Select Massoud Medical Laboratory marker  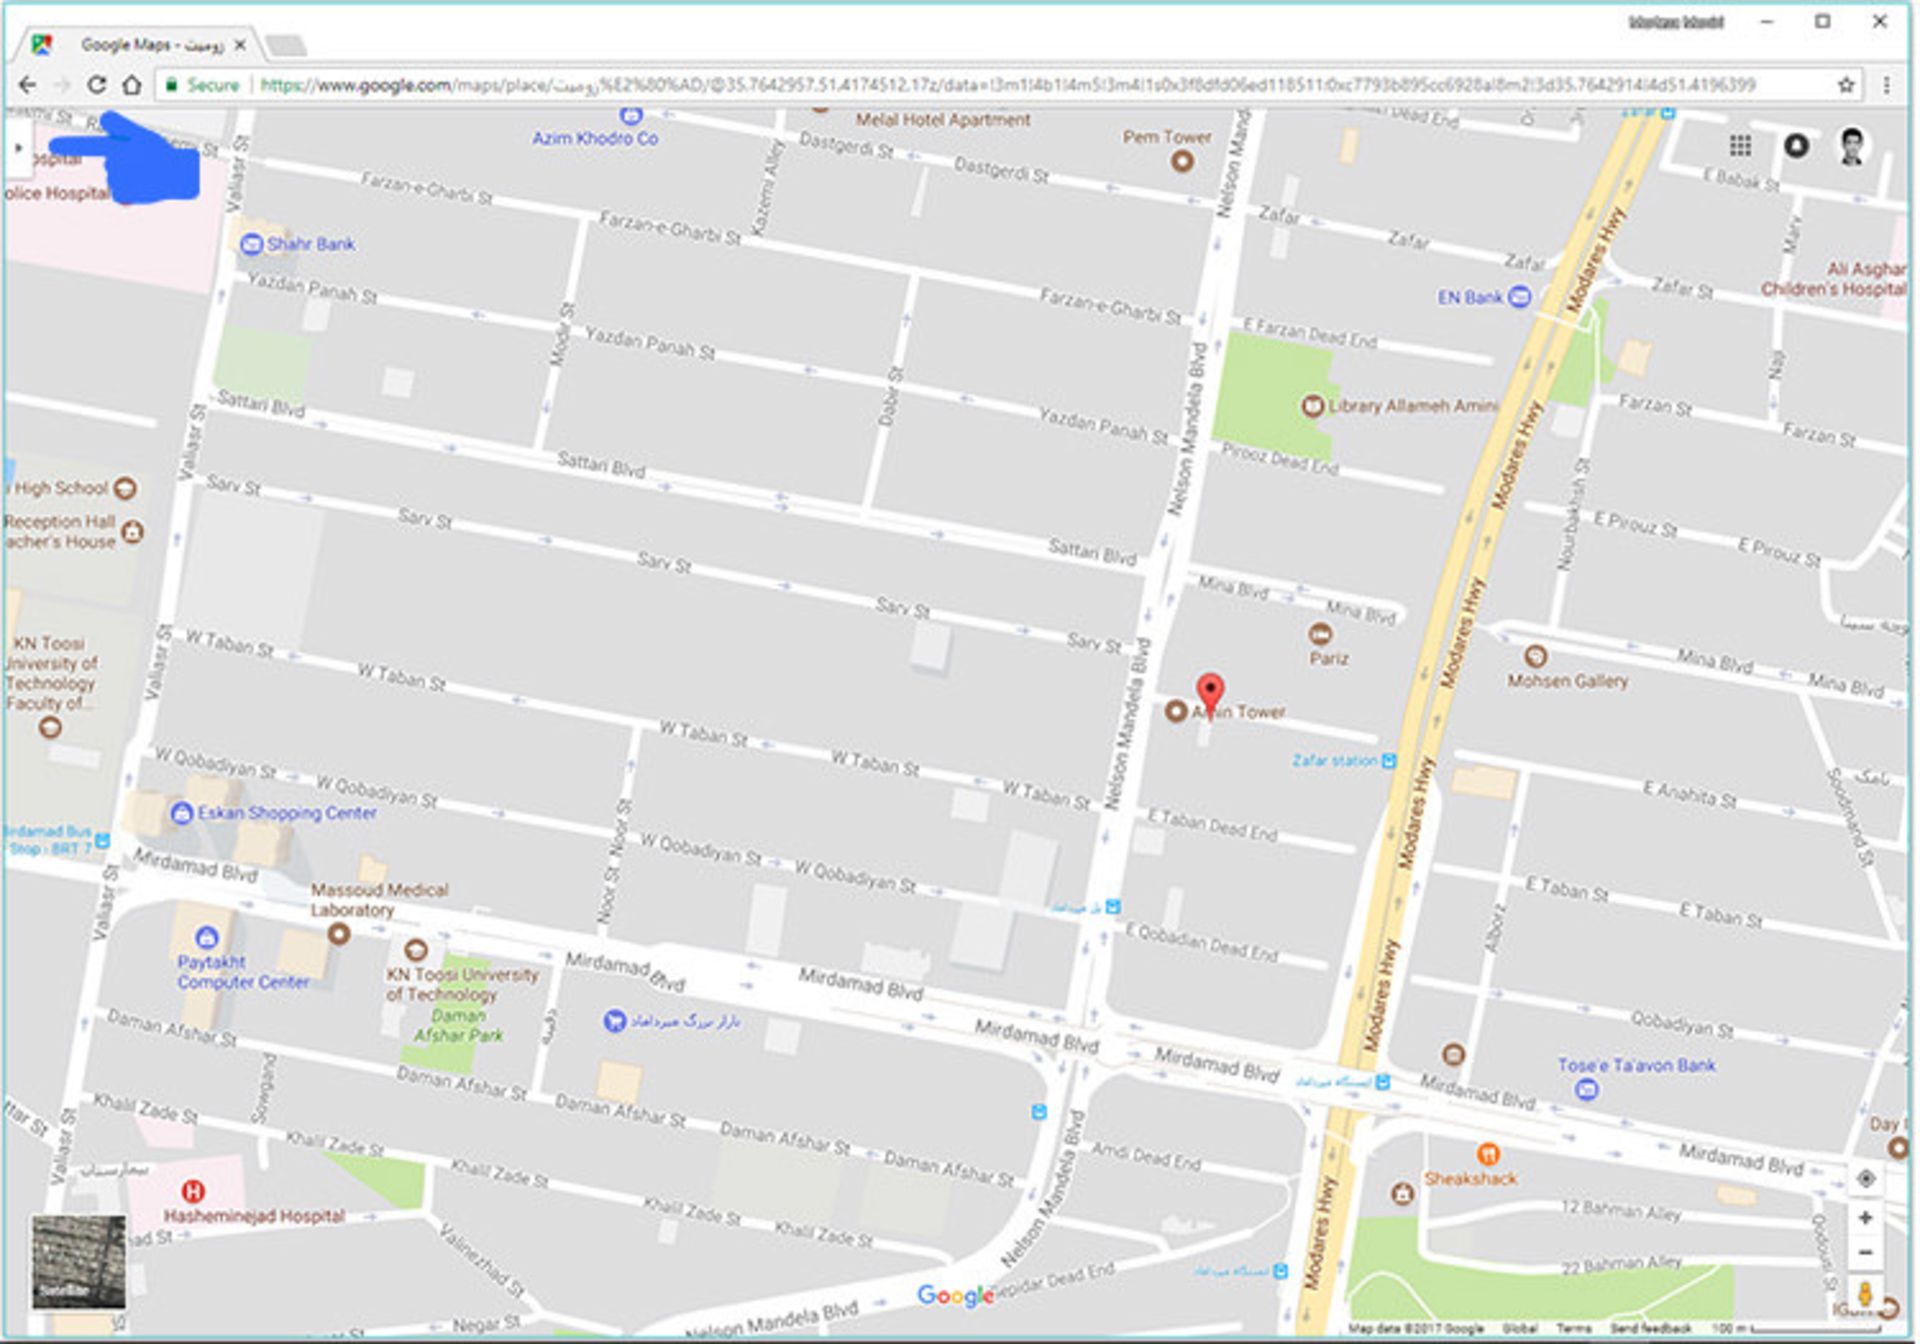pos(339,934)
